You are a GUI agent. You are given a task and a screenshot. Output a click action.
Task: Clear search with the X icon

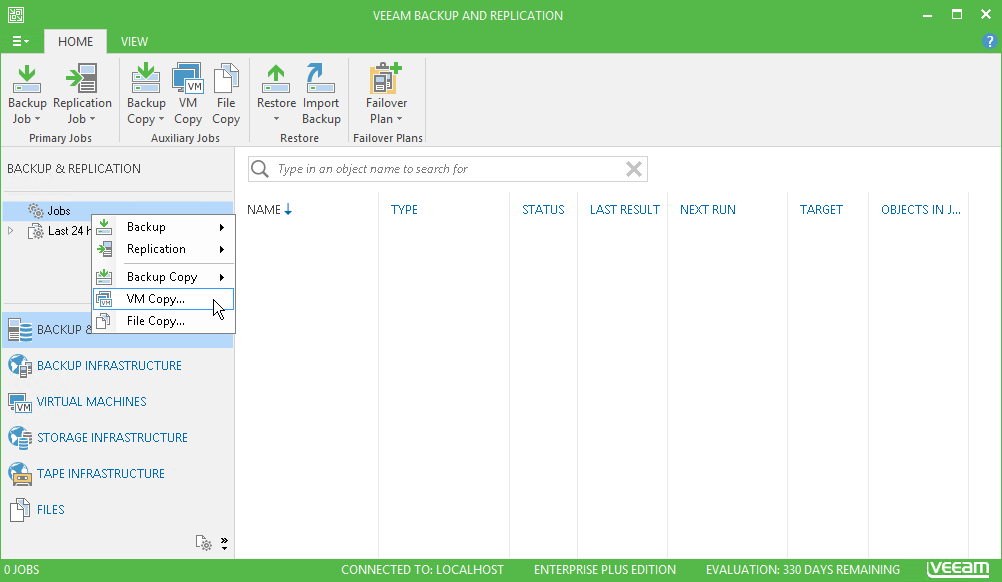tap(633, 169)
